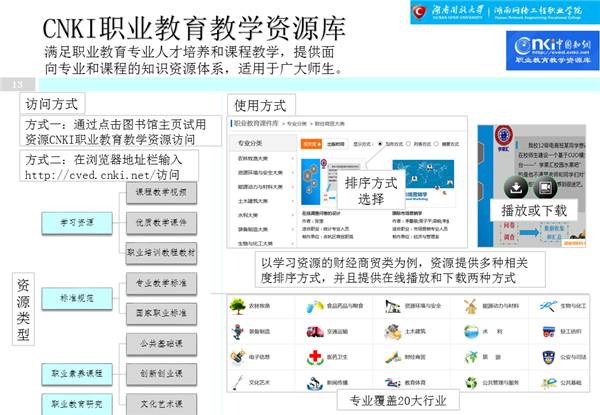Click the 专业教学标准 resource box

(161, 283)
